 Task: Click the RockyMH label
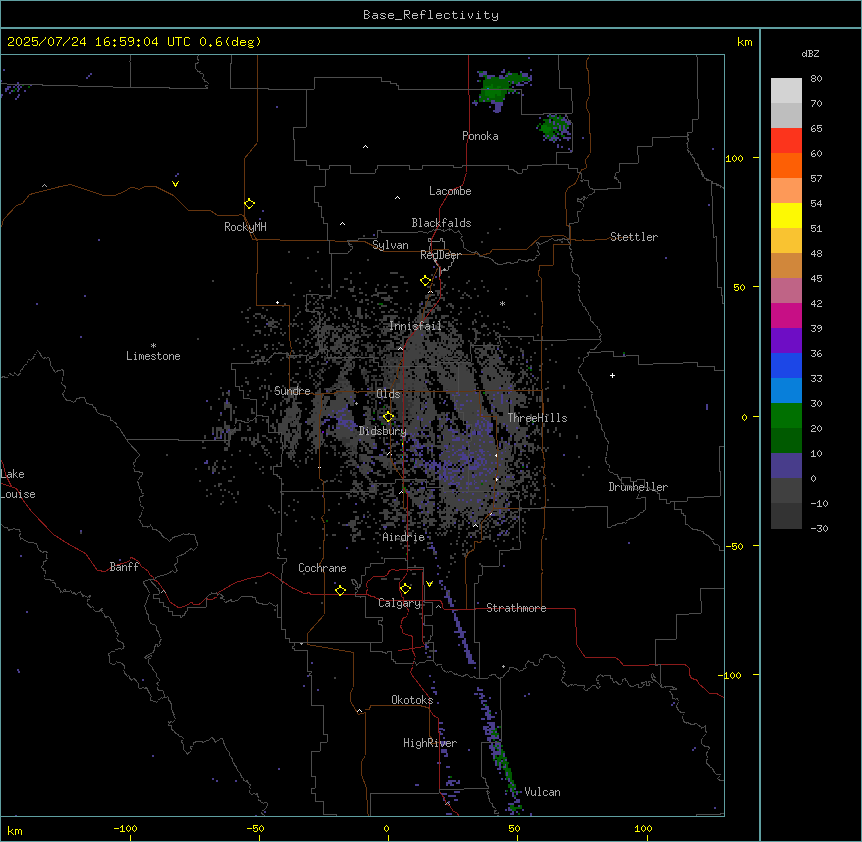245,227
